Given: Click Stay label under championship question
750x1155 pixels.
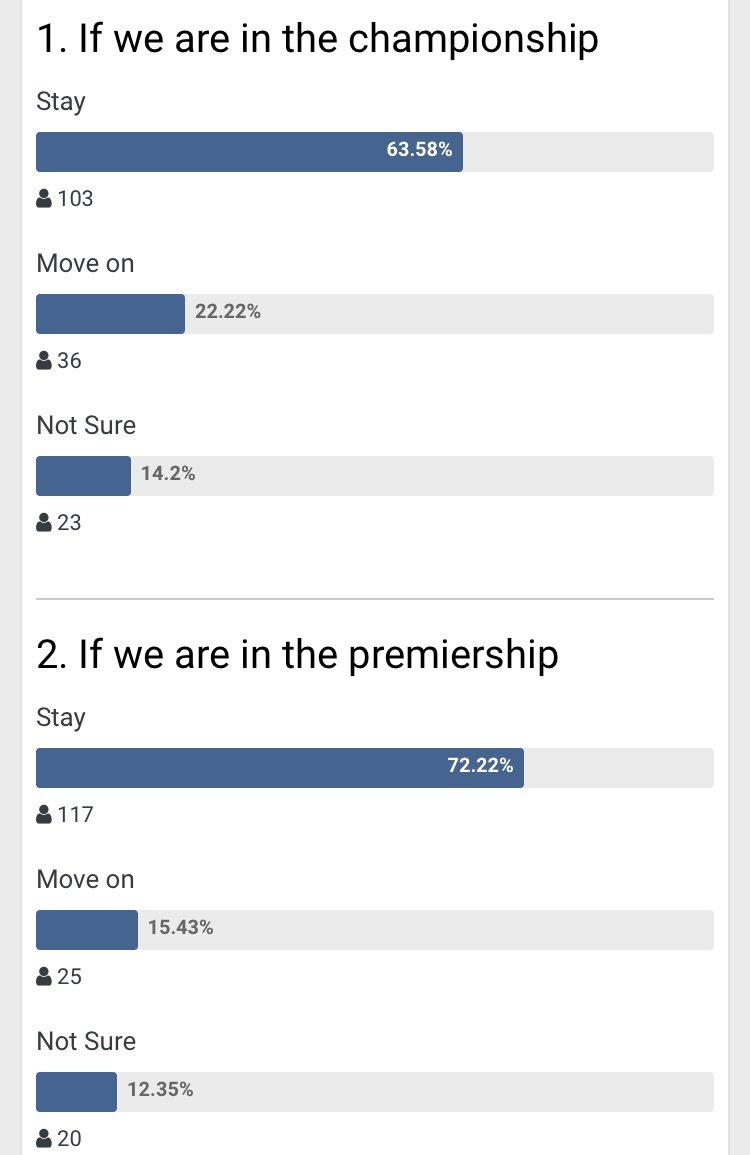Looking at the screenshot, I should [x=61, y=102].
